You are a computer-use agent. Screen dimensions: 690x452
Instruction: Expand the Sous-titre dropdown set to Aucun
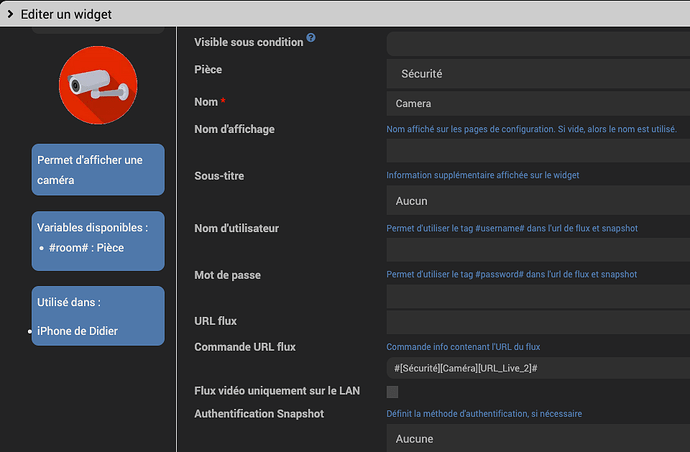tap(538, 201)
